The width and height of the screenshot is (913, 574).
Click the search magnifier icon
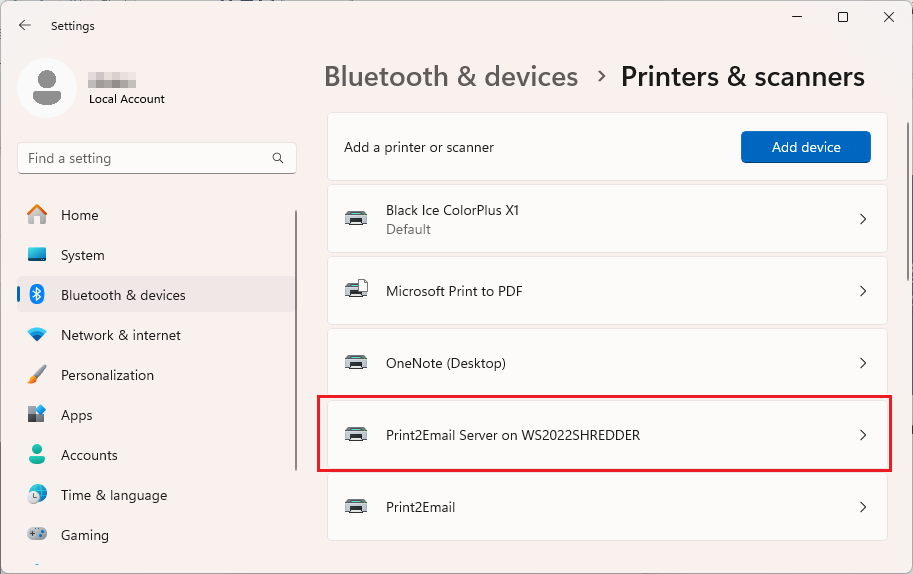point(278,158)
